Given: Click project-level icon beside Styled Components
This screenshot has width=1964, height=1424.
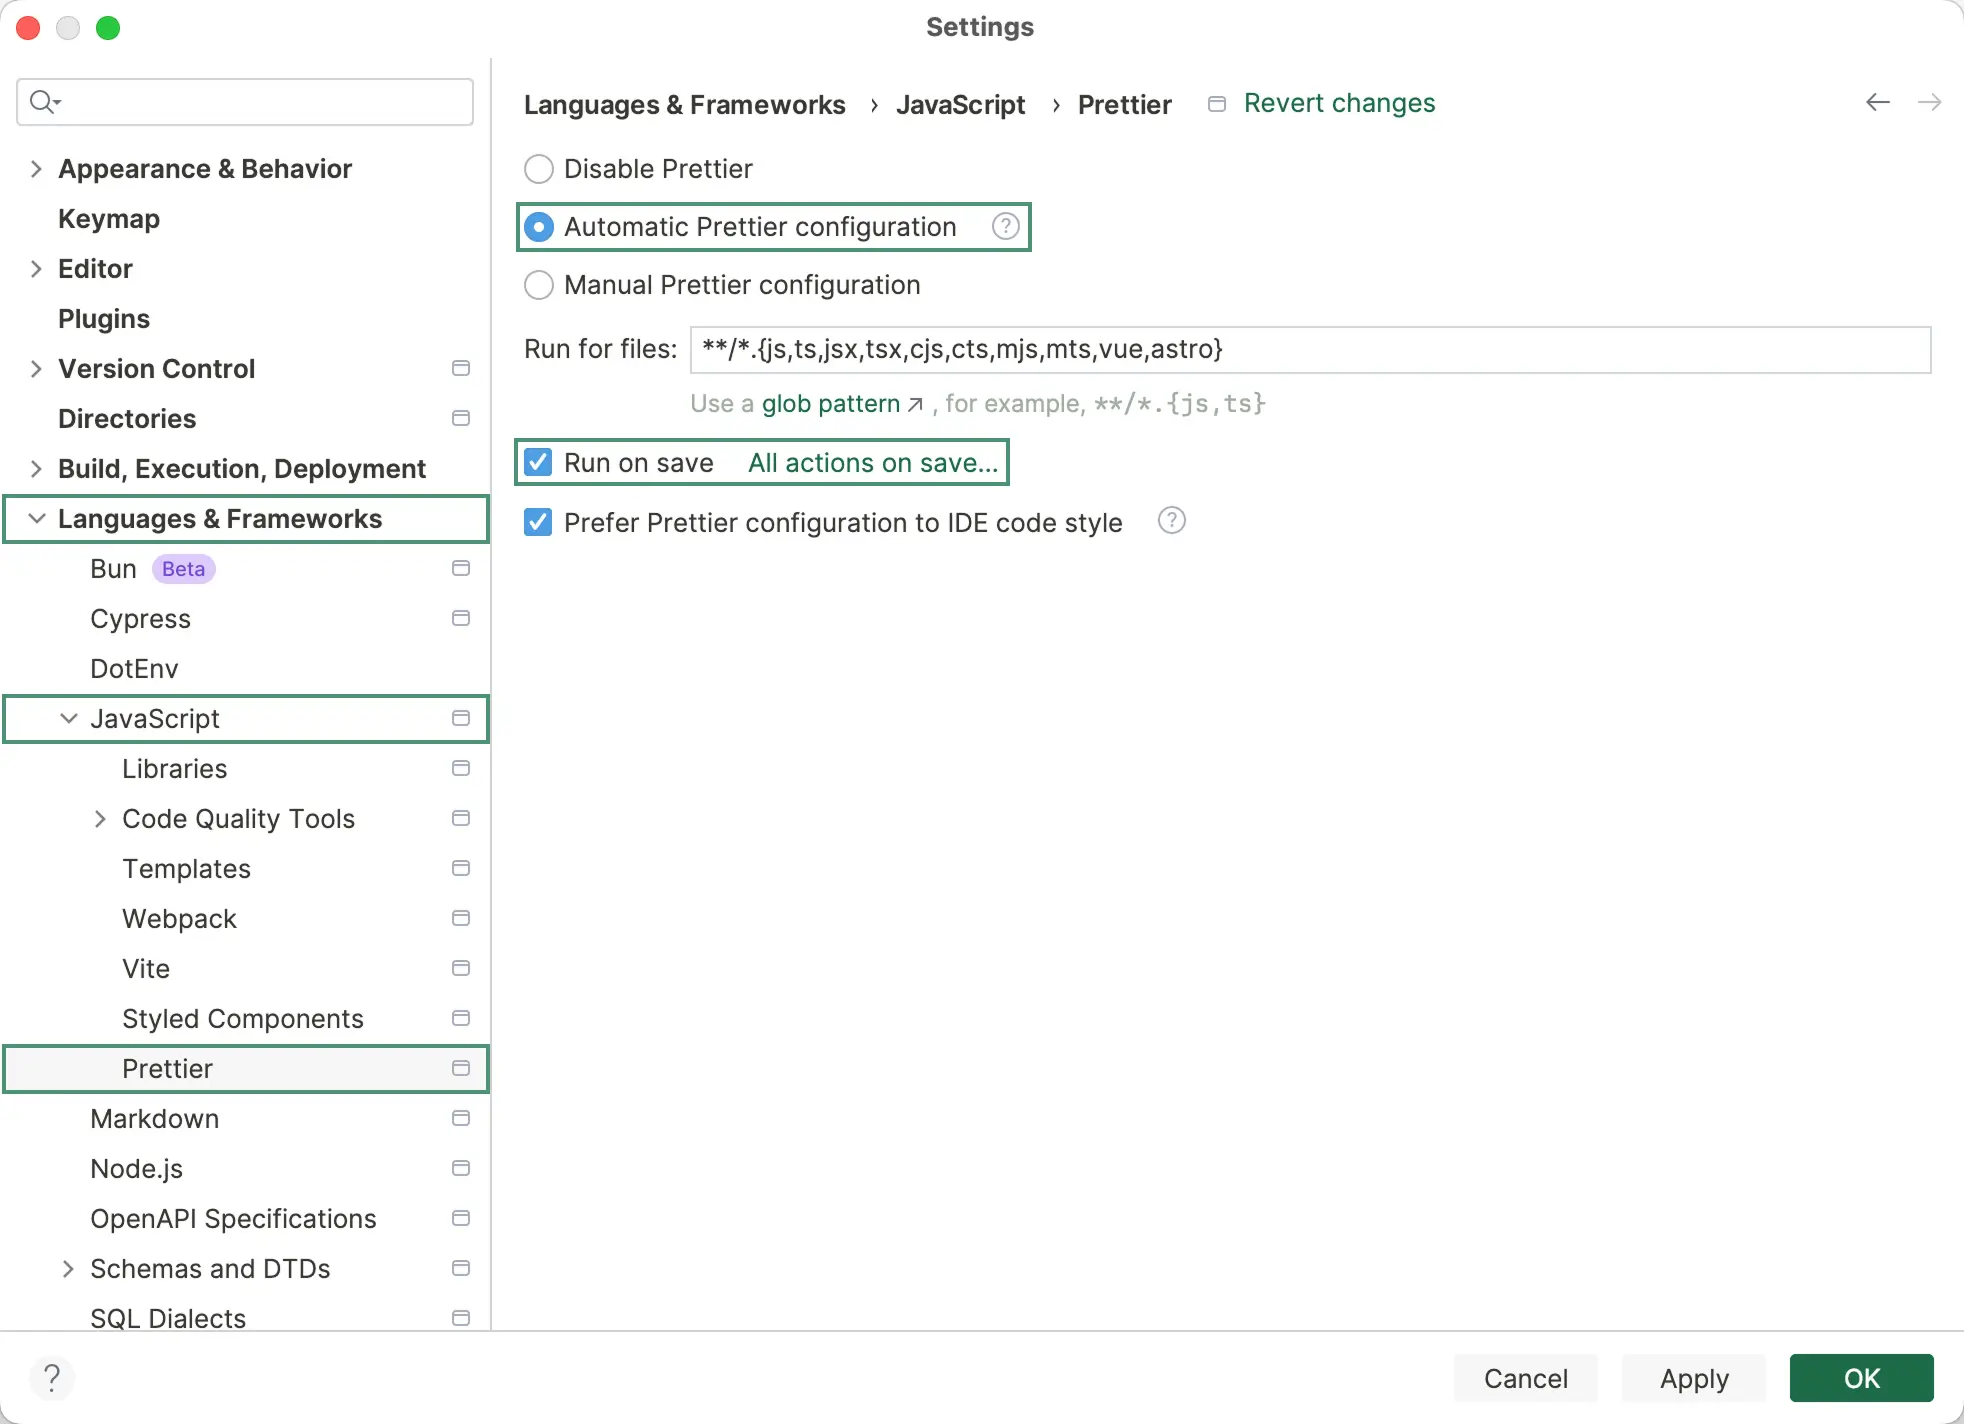Looking at the screenshot, I should (x=461, y=1018).
